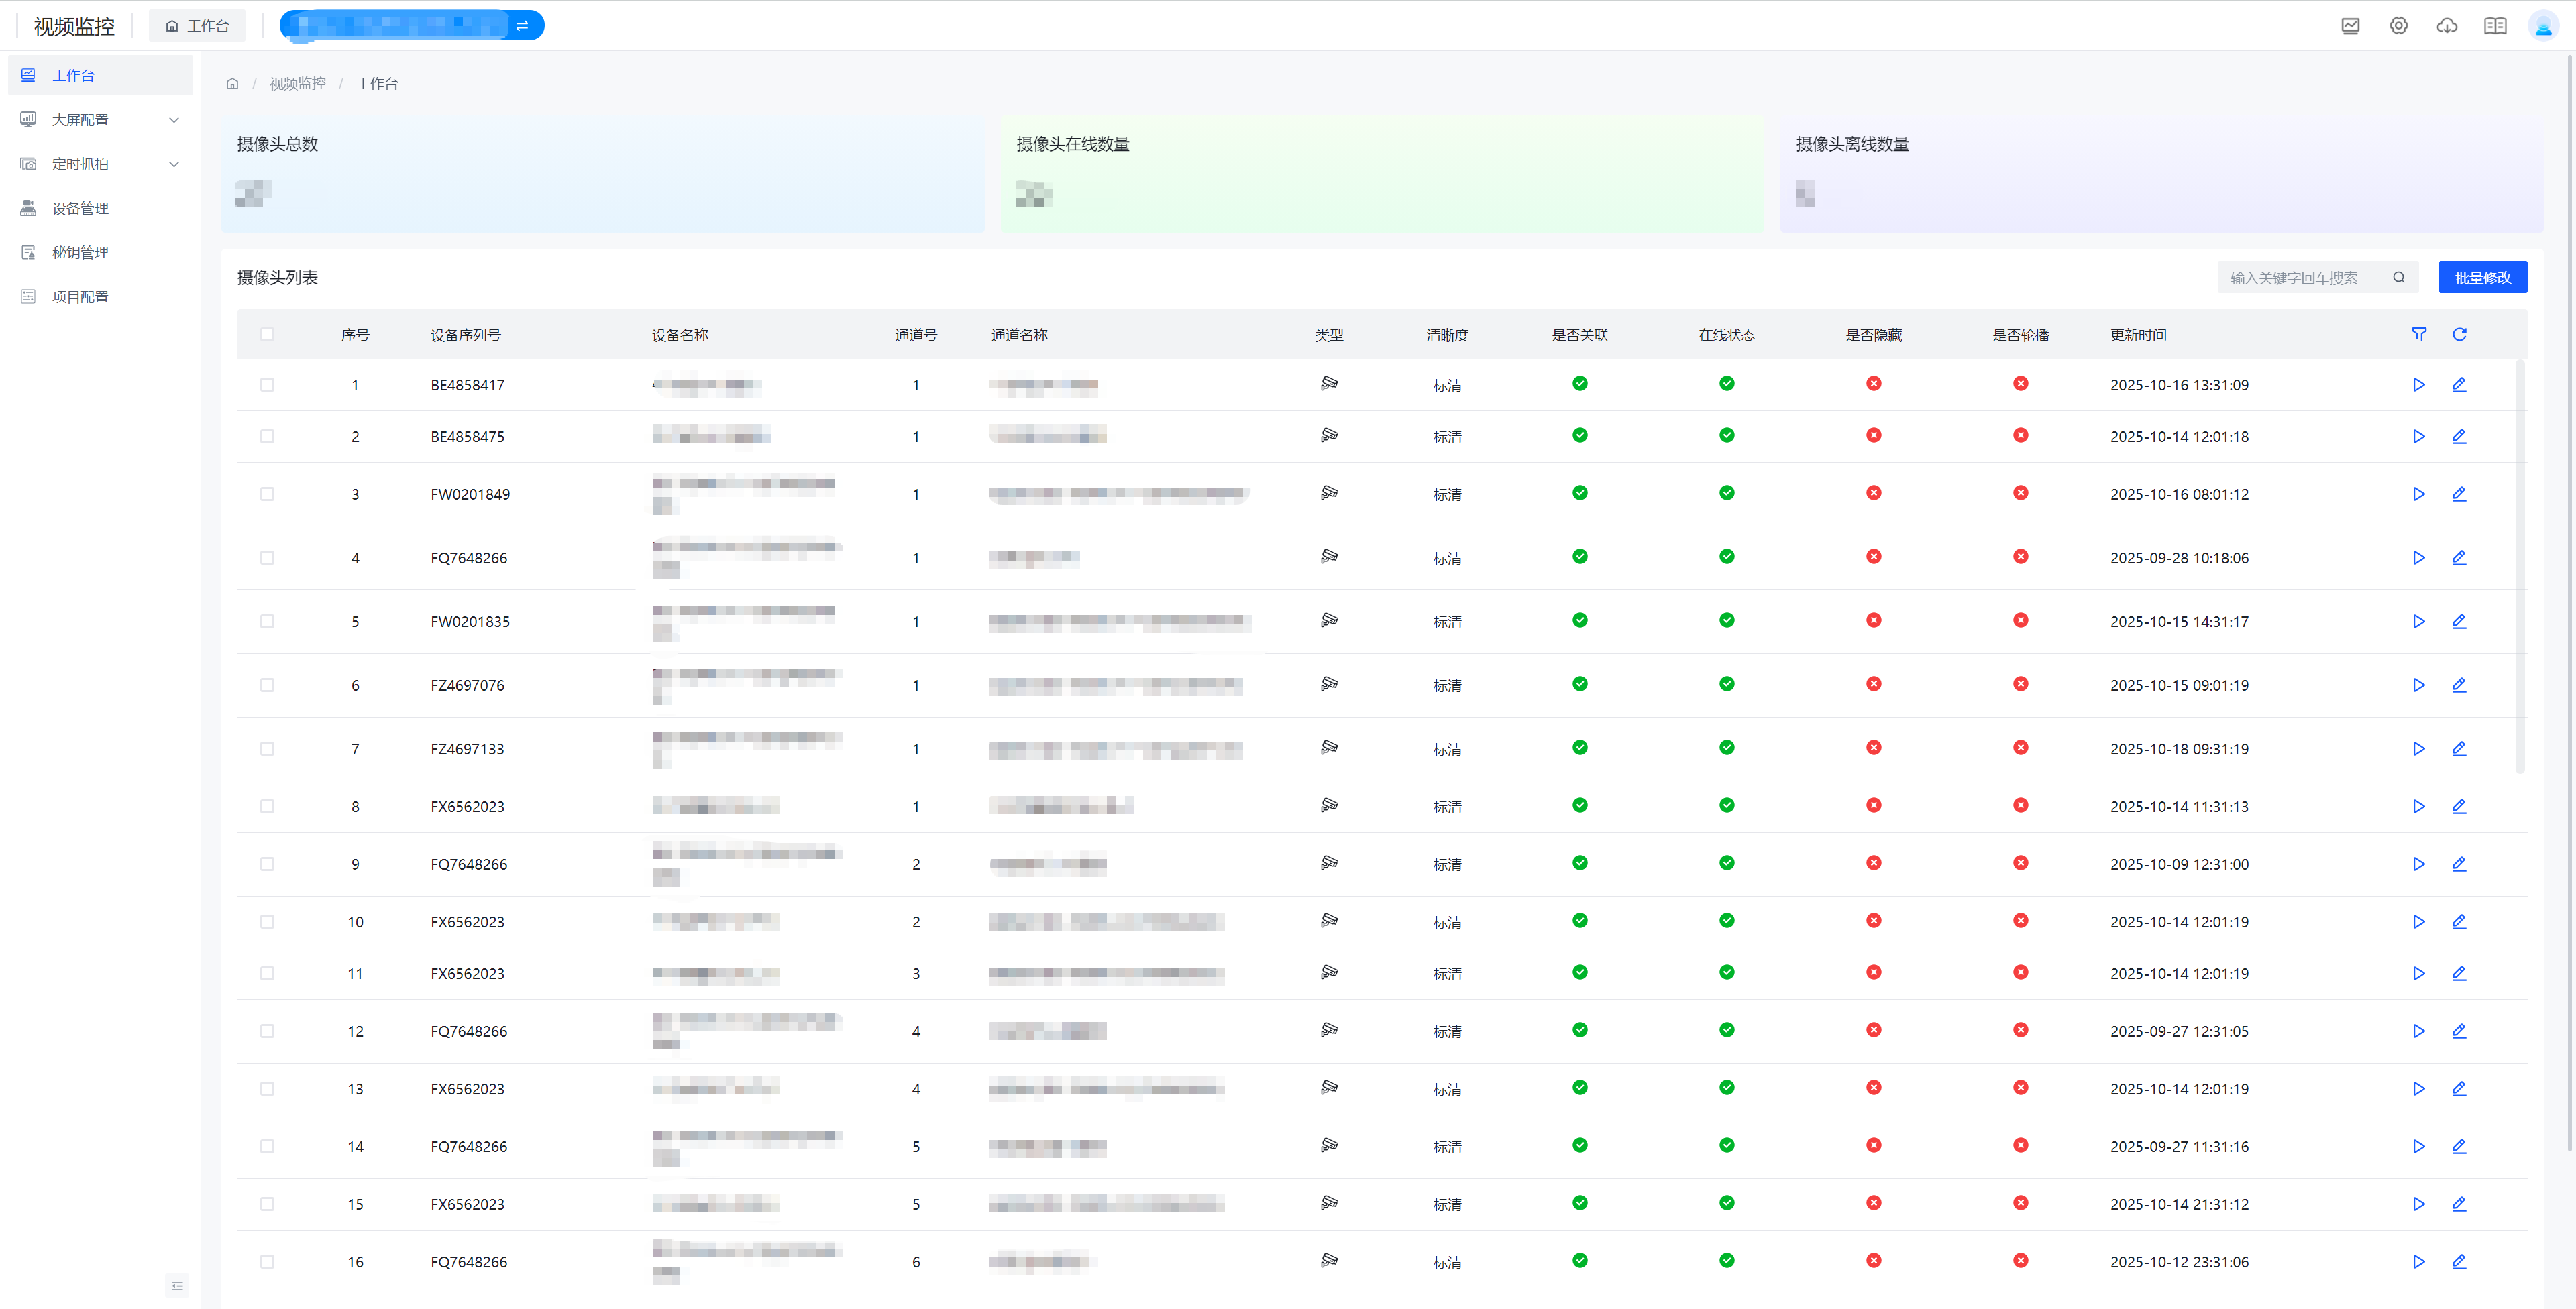Select all rows with header checkbox

(x=267, y=334)
